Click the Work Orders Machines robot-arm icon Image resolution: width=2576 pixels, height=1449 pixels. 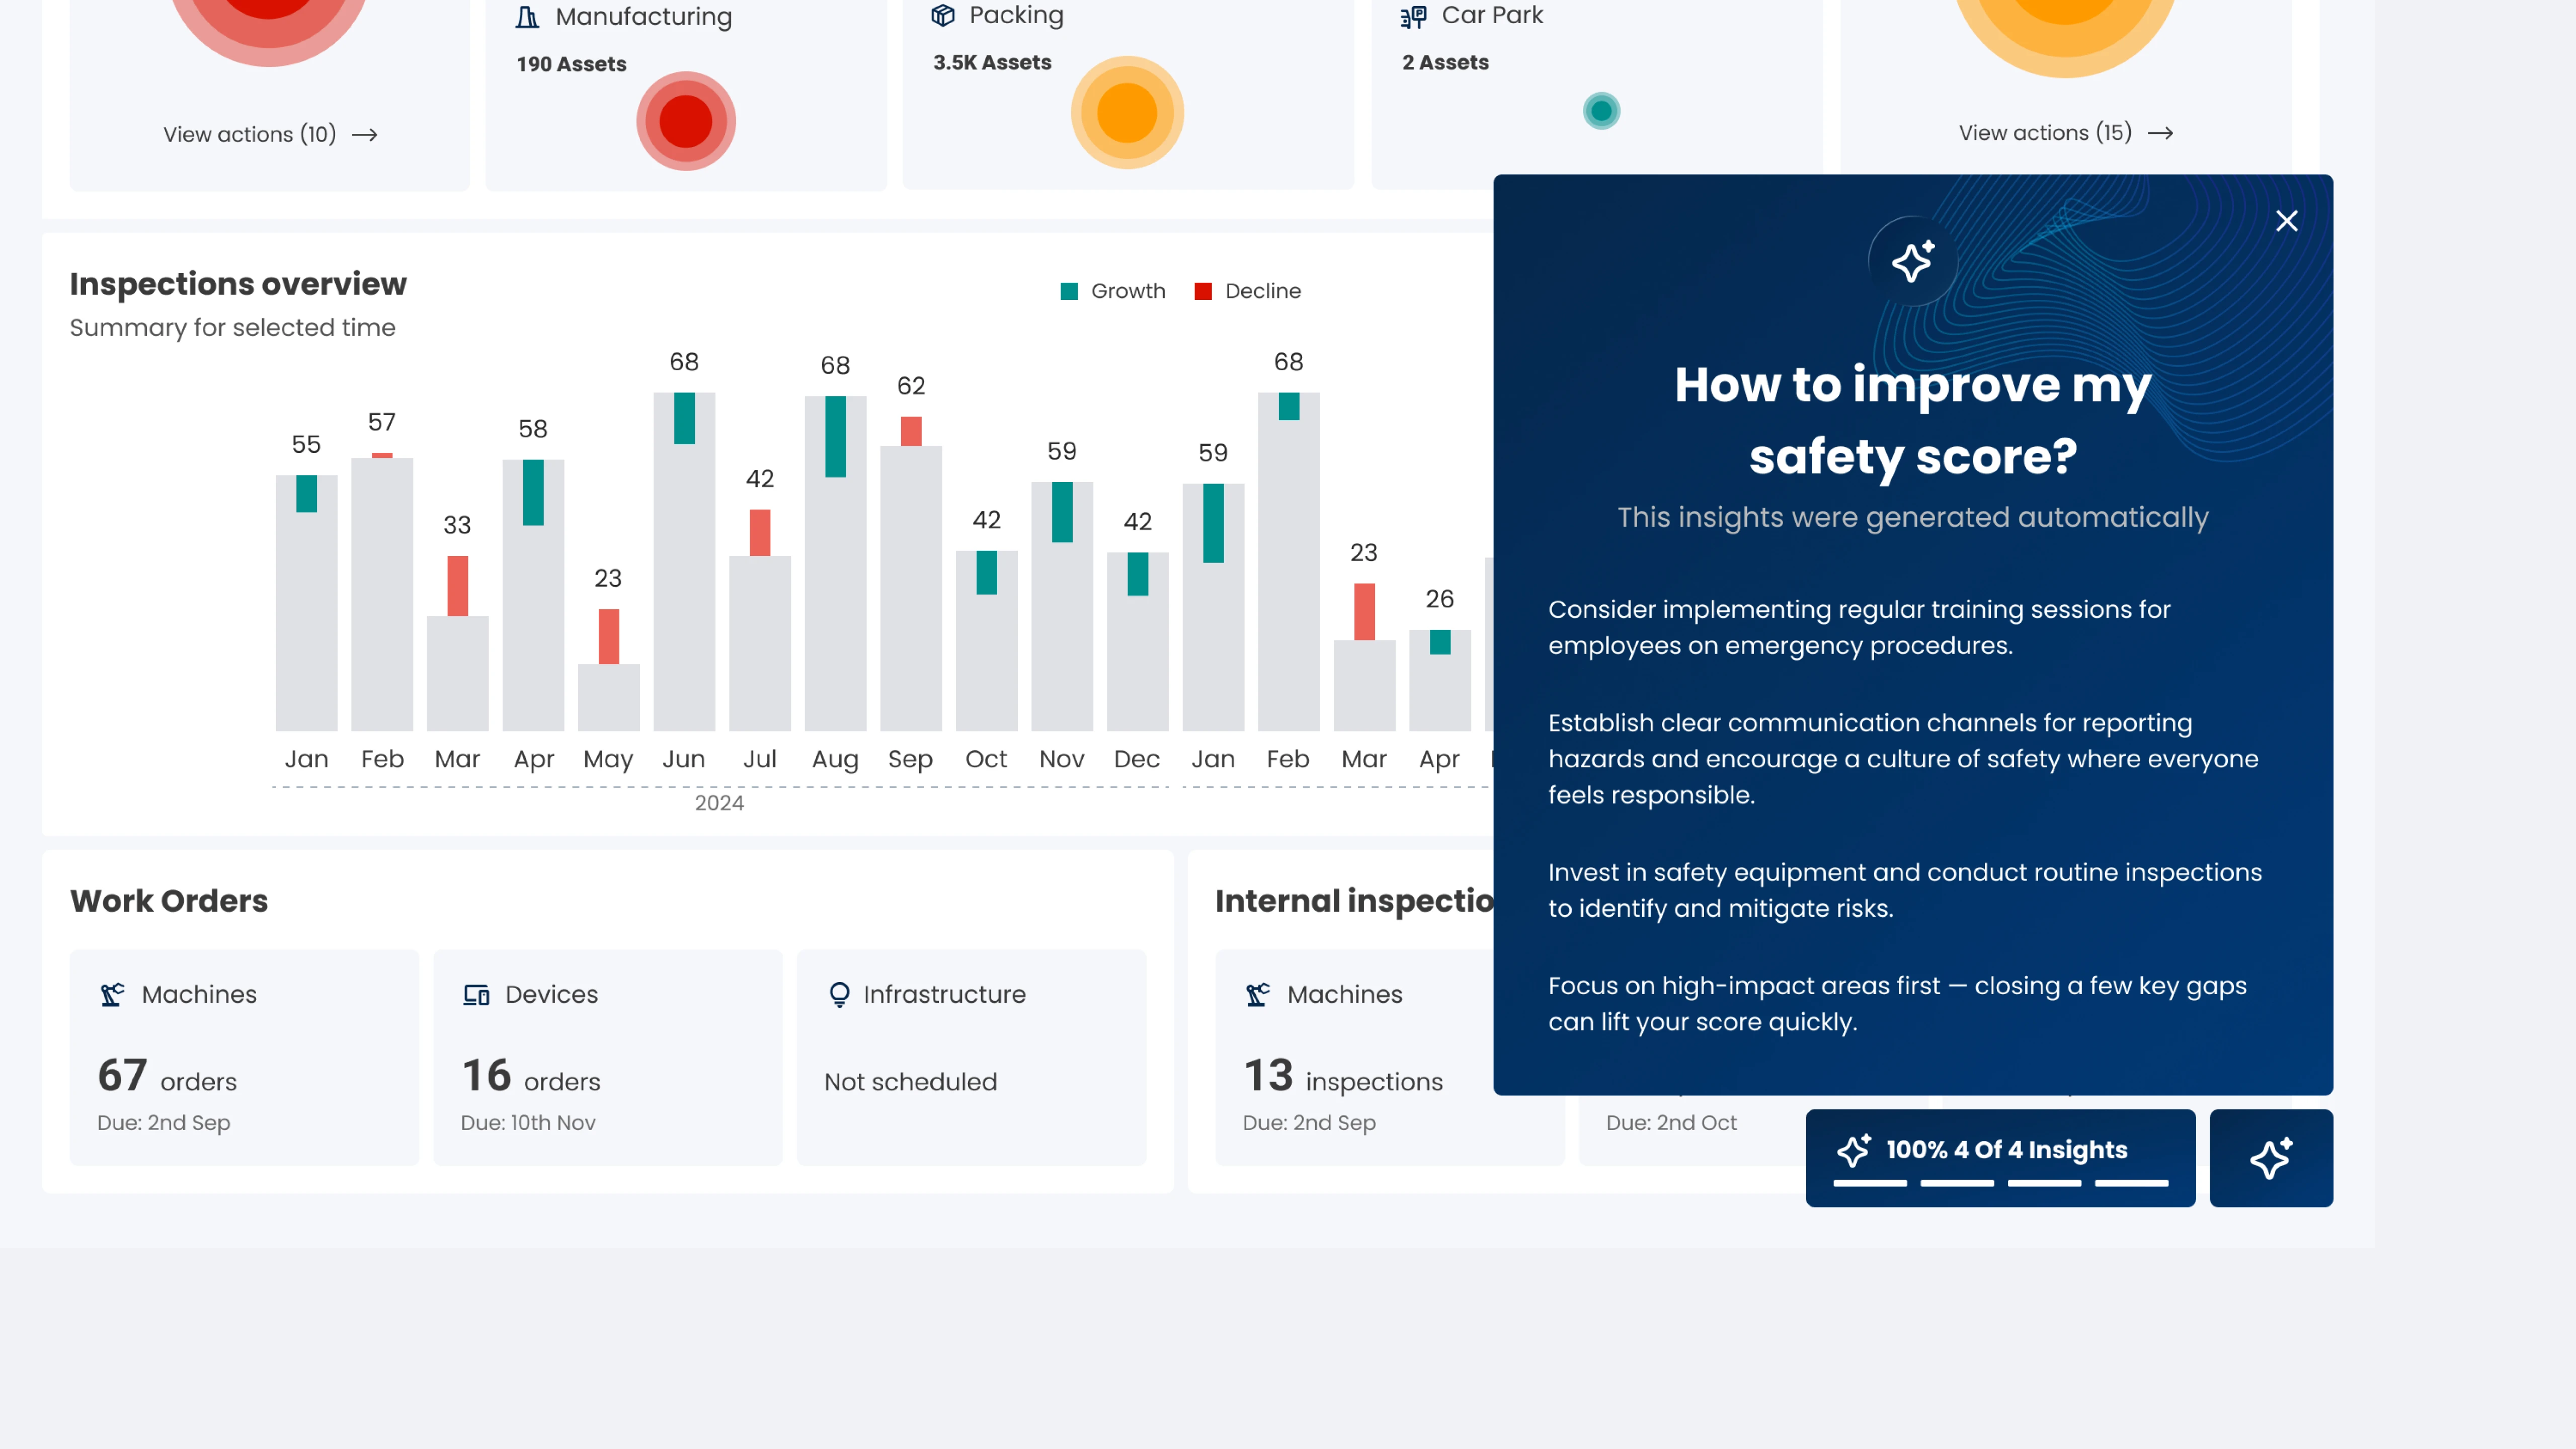click(x=112, y=994)
